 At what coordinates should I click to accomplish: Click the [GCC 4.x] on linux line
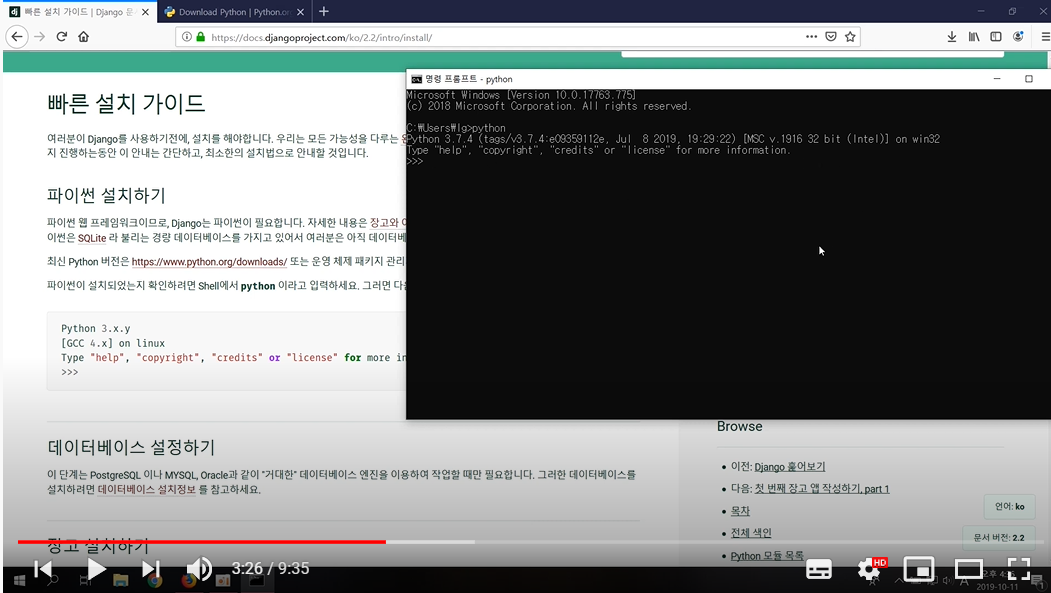(113, 343)
